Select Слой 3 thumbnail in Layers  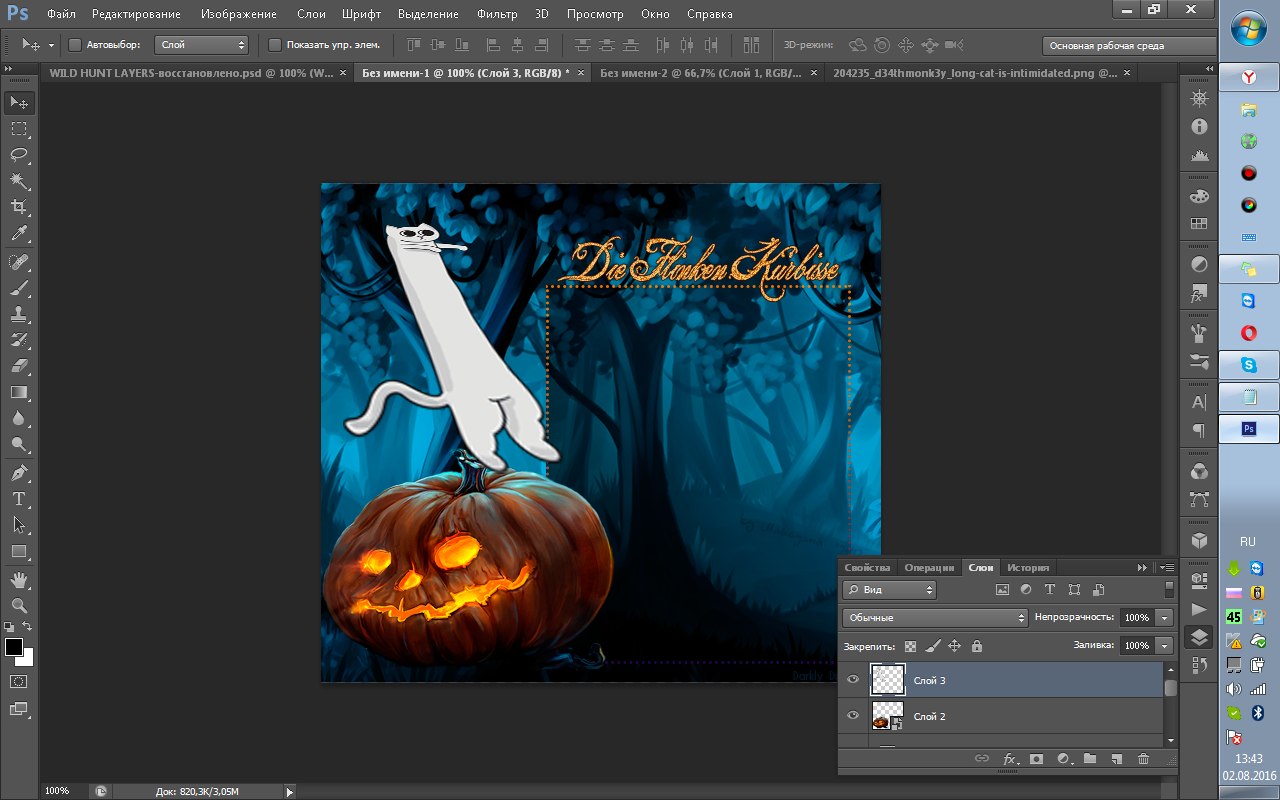888,680
